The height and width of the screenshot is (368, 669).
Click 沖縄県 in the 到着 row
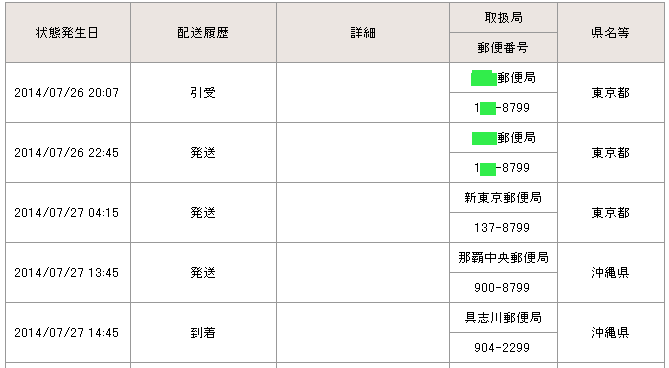[611, 333]
